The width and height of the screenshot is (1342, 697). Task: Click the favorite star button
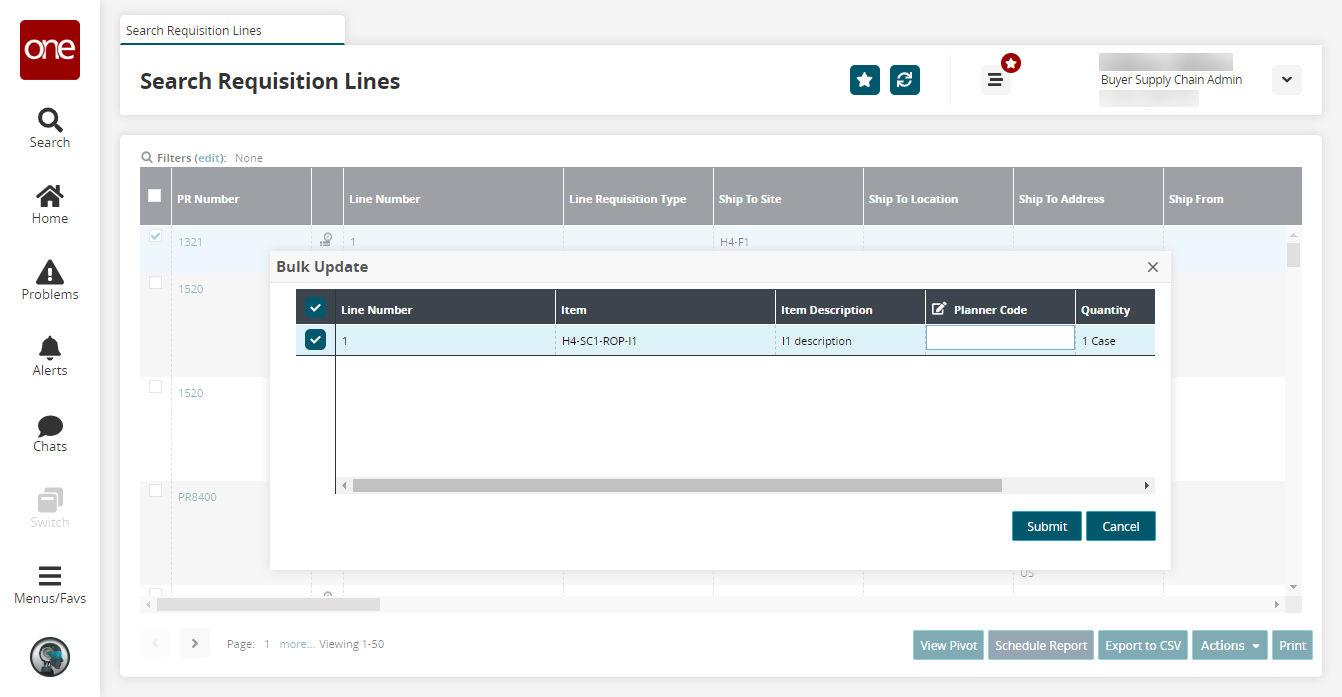coord(865,80)
